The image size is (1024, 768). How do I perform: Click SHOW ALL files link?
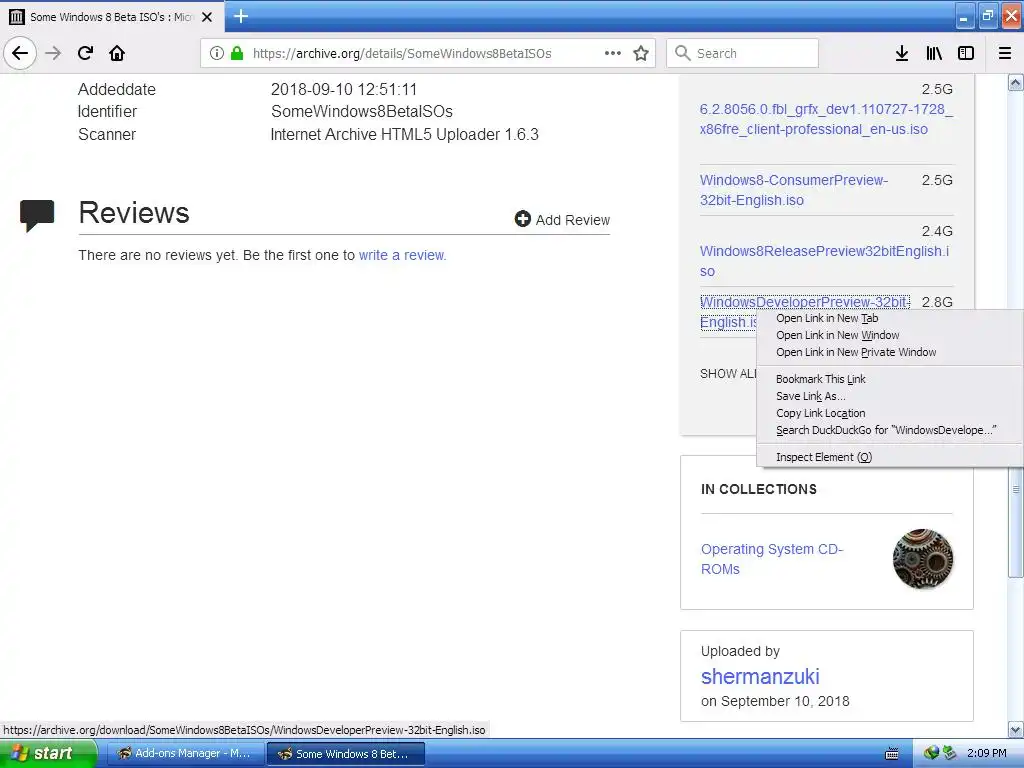pos(728,374)
